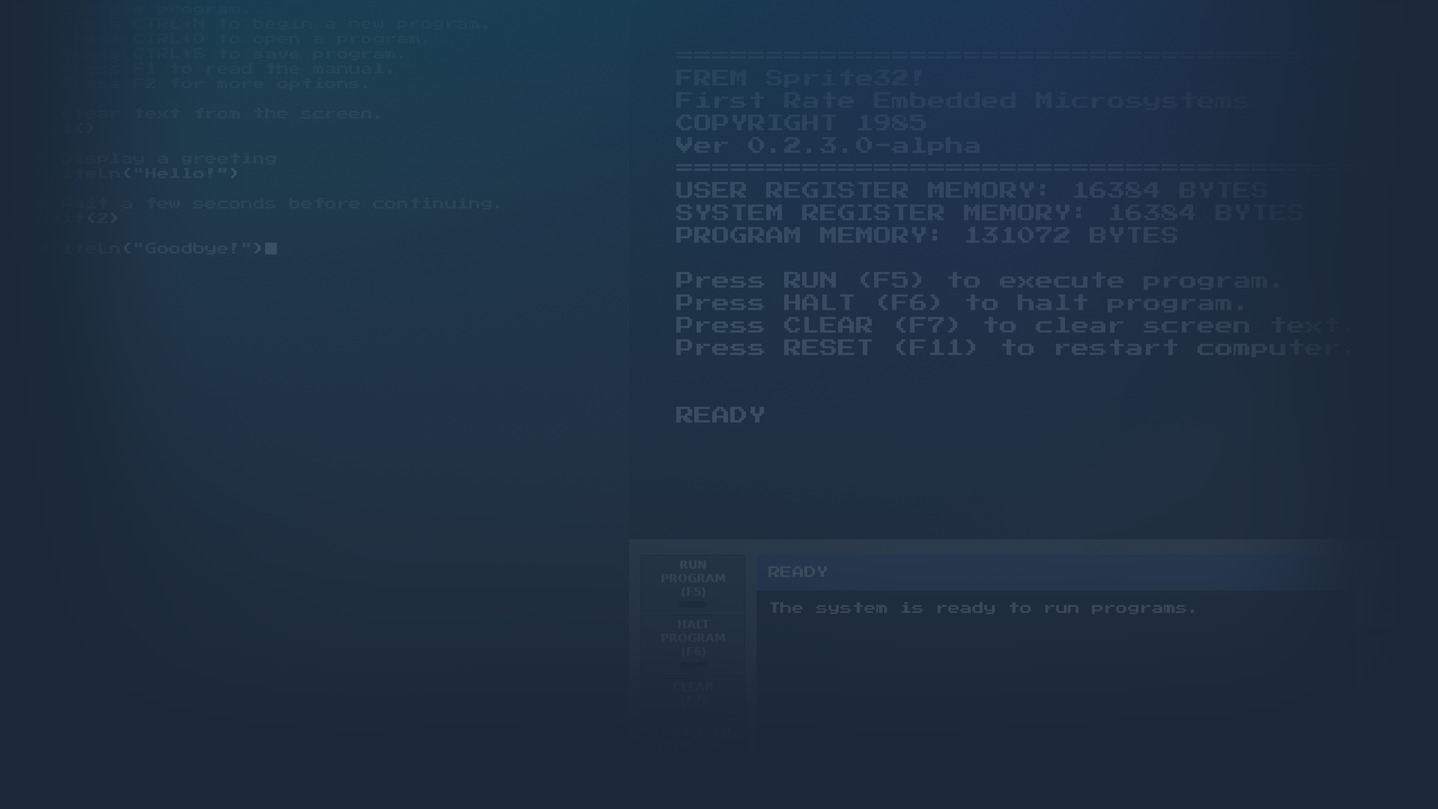Click "Press CLEAR (F7) to clear screen text" line
Viewport: 1438px width, 809px height.
click(x=1014, y=326)
